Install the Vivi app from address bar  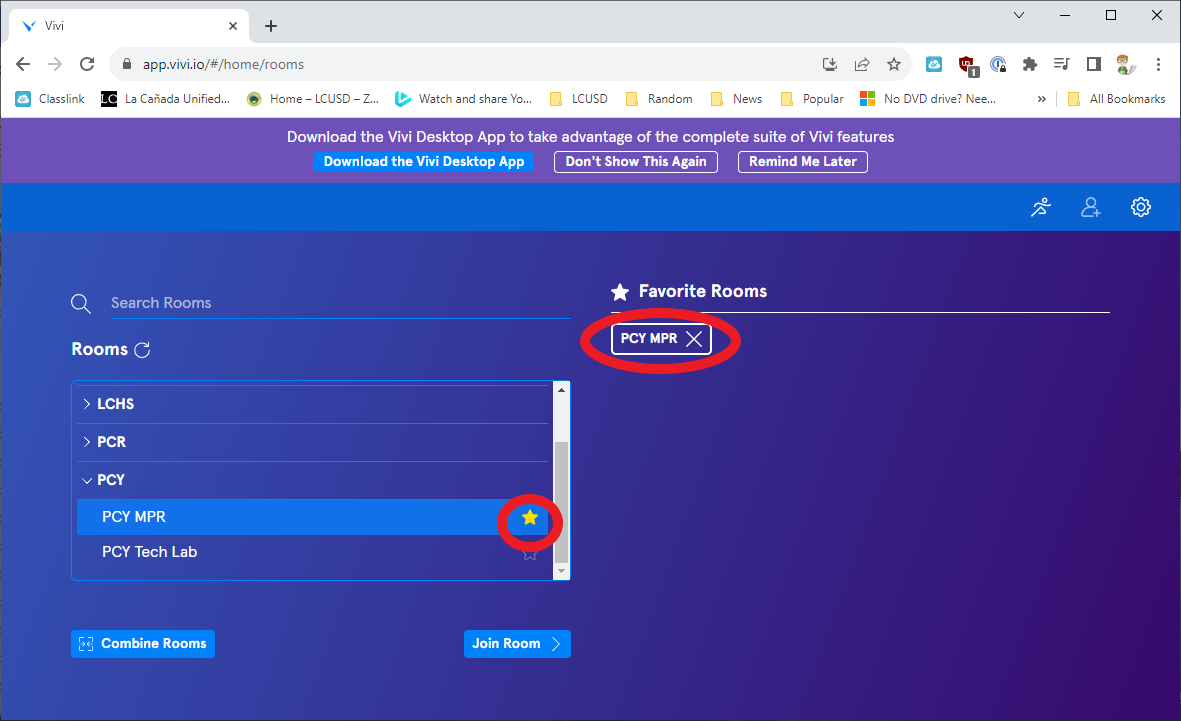(830, 65)
